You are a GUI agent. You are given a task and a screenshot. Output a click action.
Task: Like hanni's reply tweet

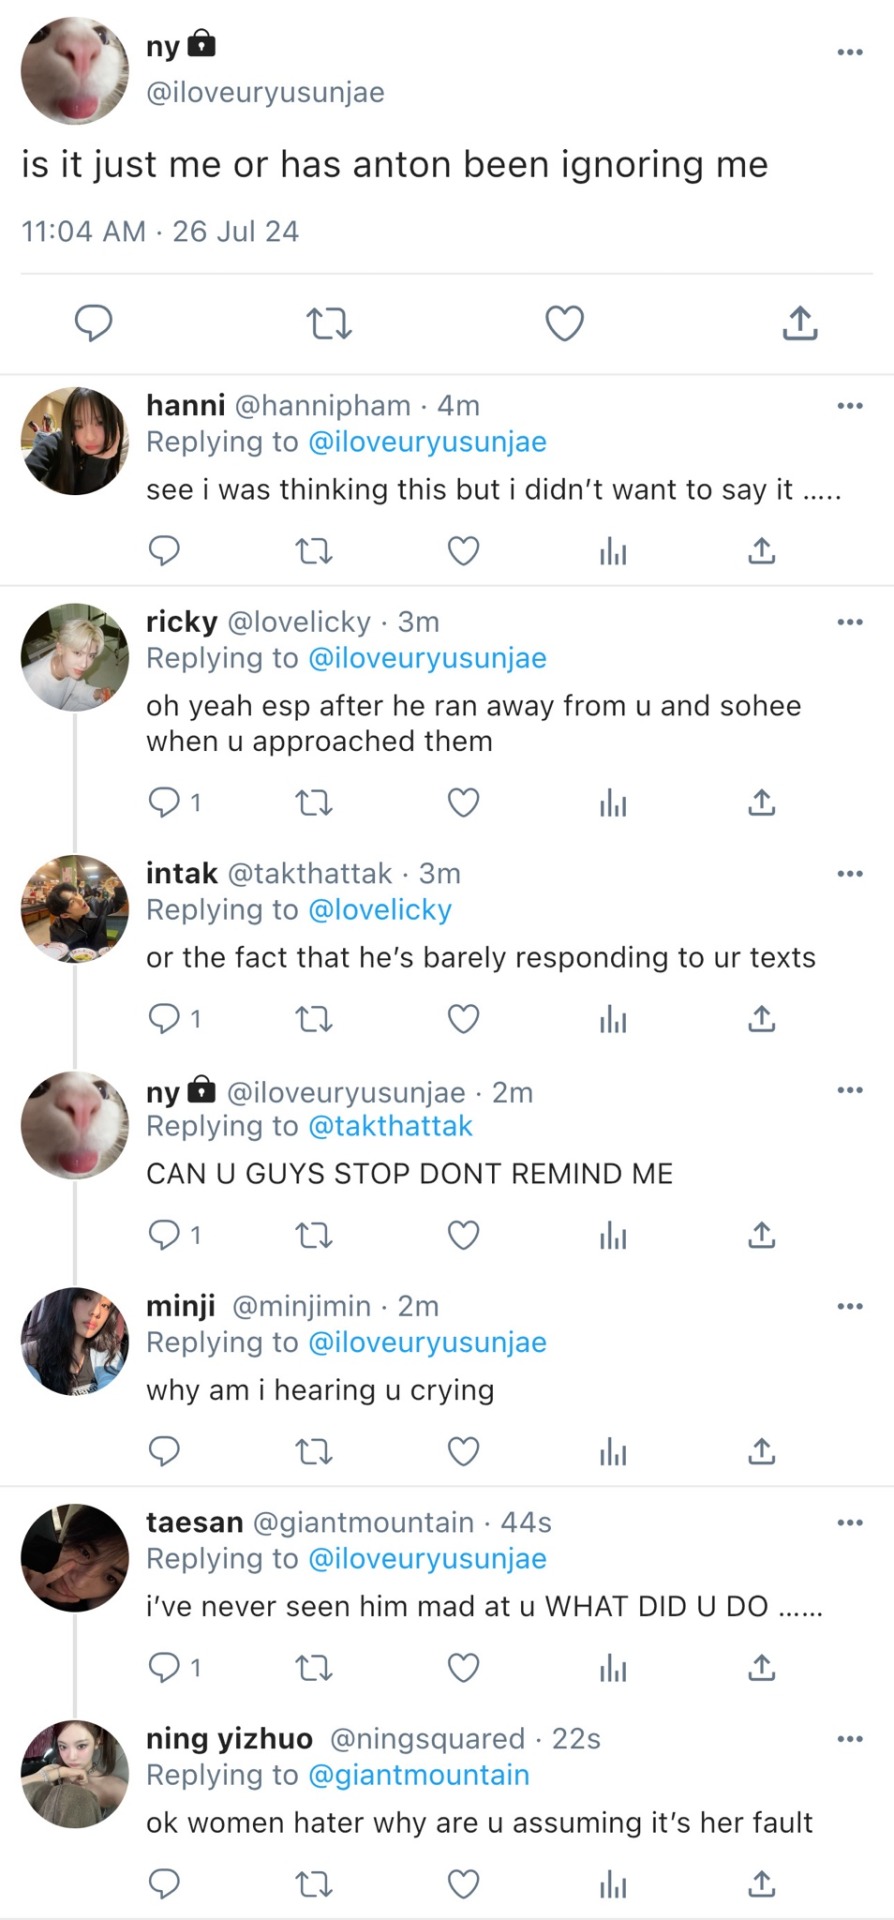(463, 551)
